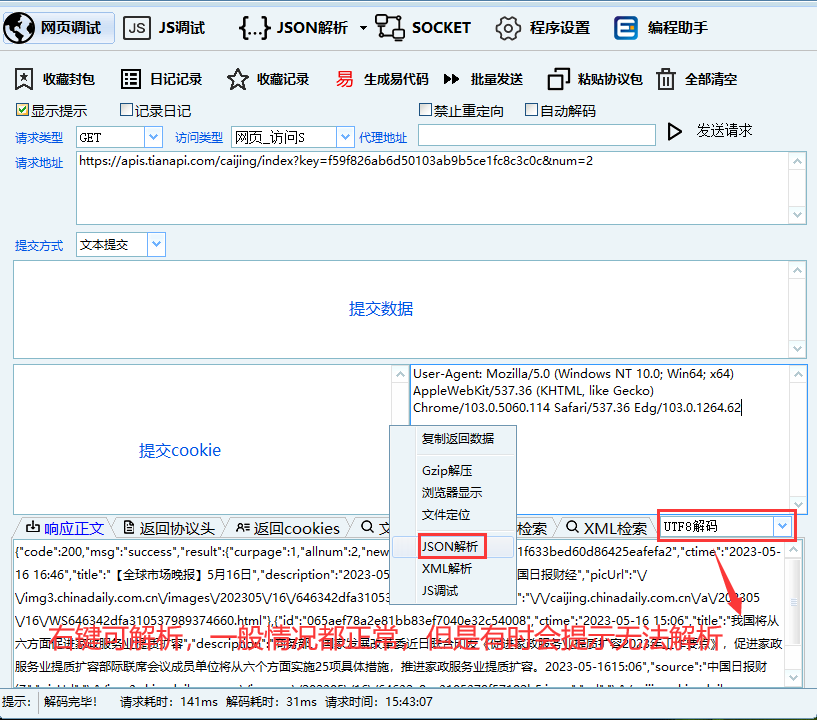Open the UTF8解码 encoding dropdown
The width and height of the screenshot is (817, 720).
click(782, 526)
